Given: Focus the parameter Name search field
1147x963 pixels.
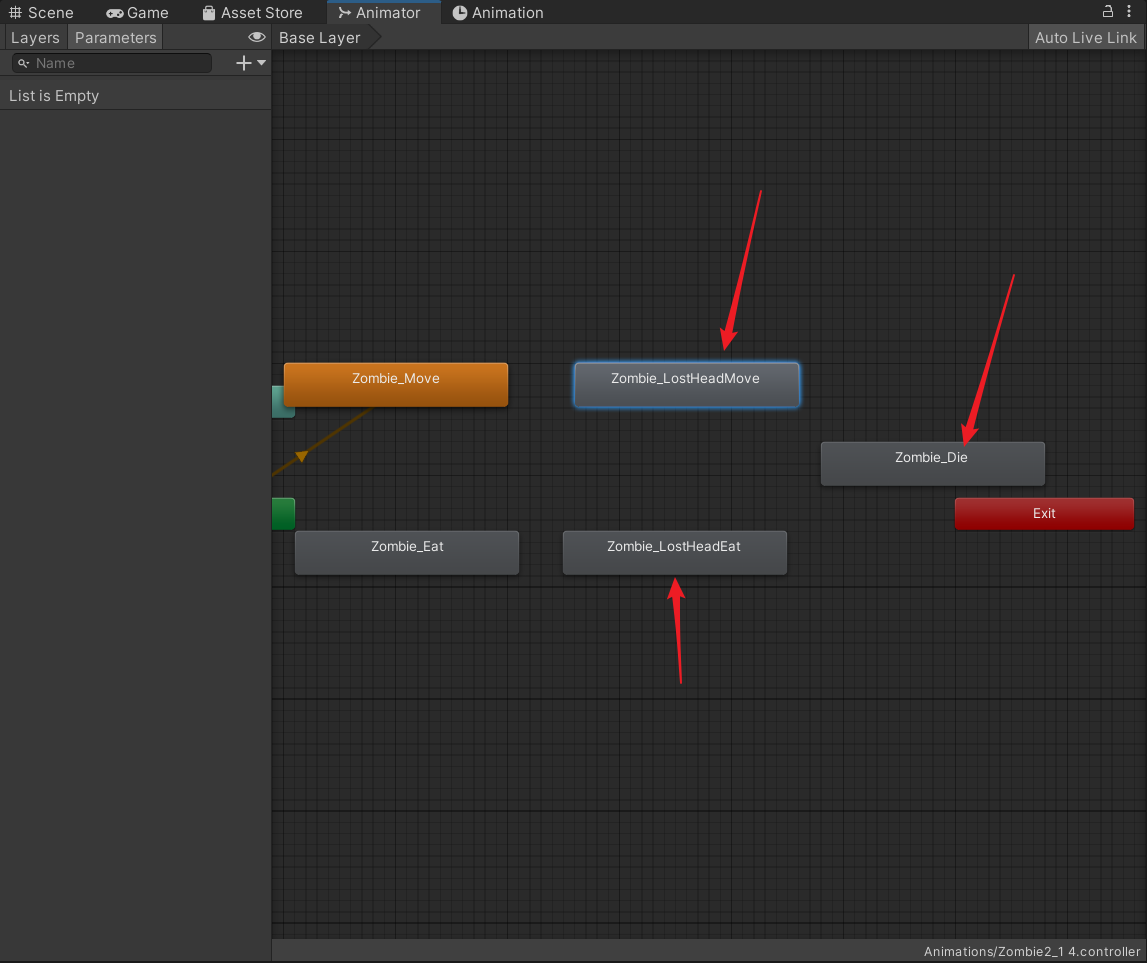Looking at the screenshot, I should 120,63.
